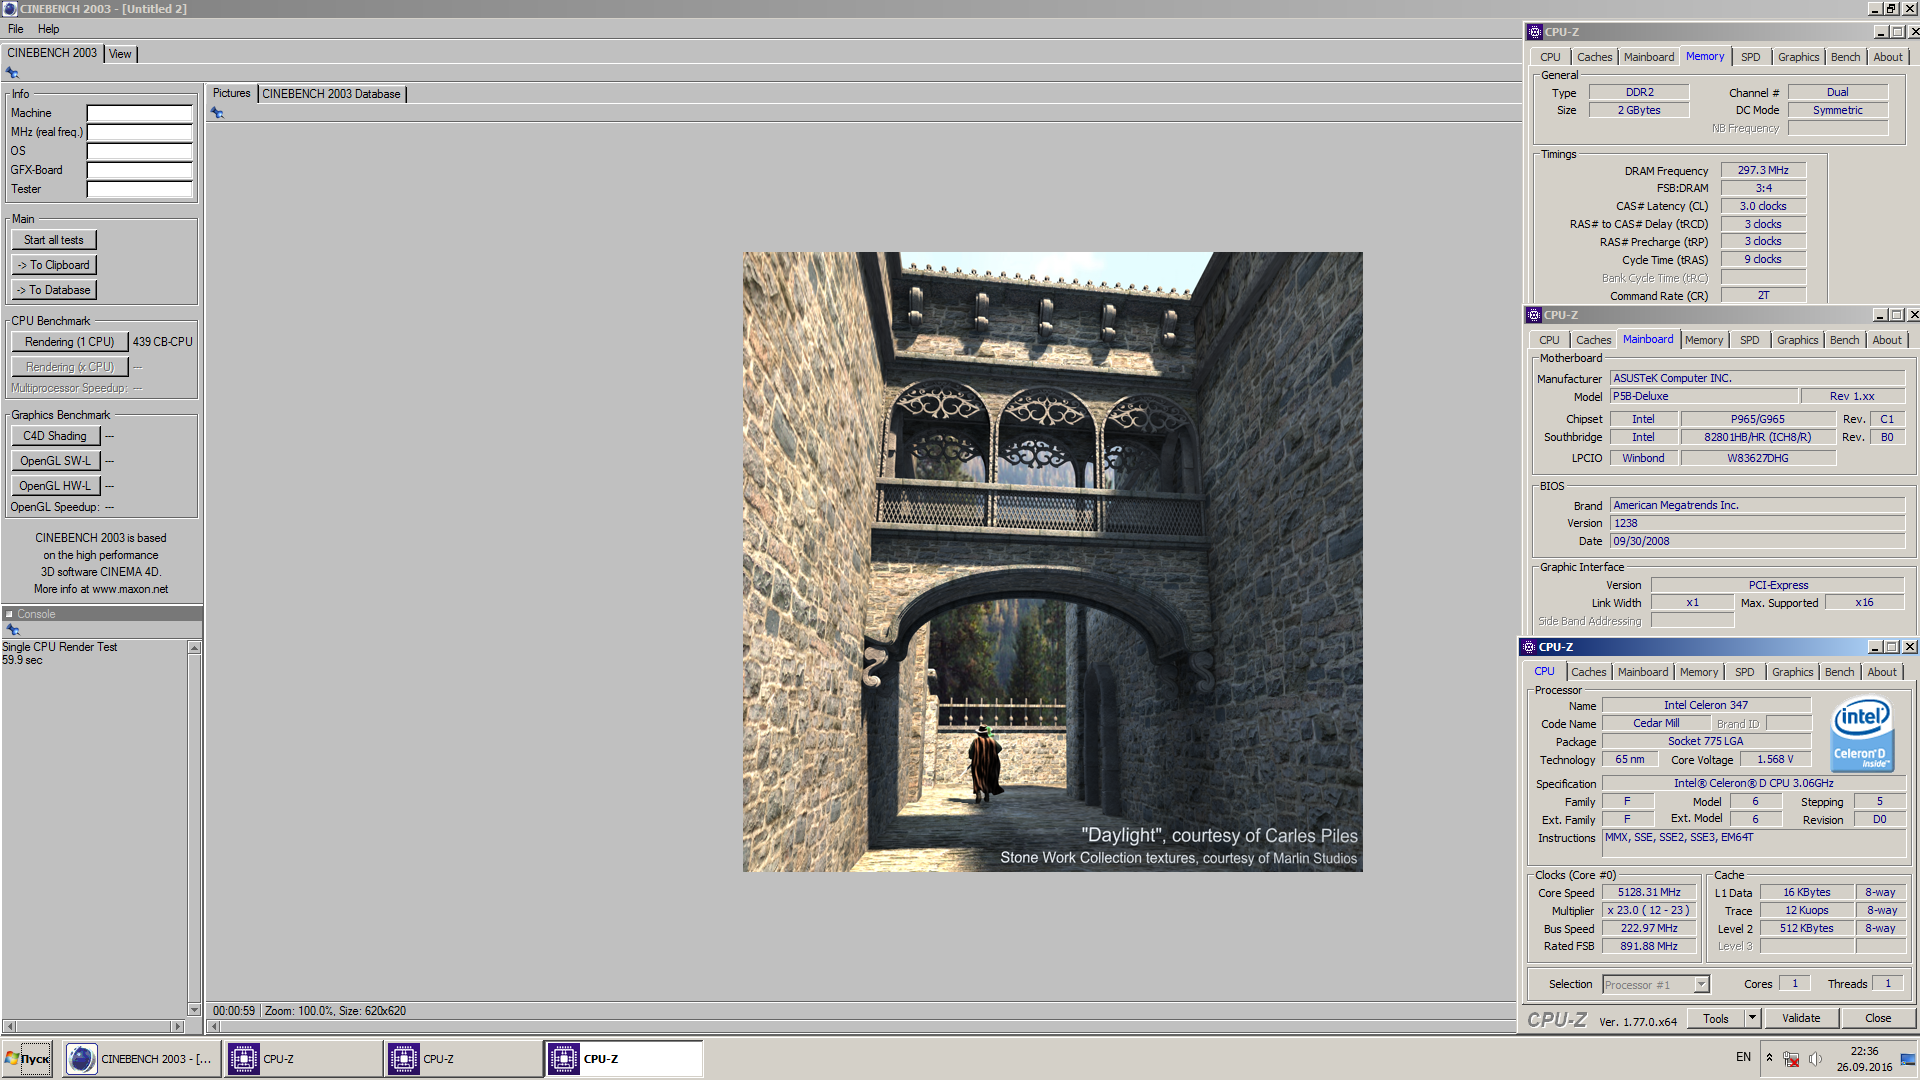Click Core Speed value 5128.31 MHz

point(1649,893)
